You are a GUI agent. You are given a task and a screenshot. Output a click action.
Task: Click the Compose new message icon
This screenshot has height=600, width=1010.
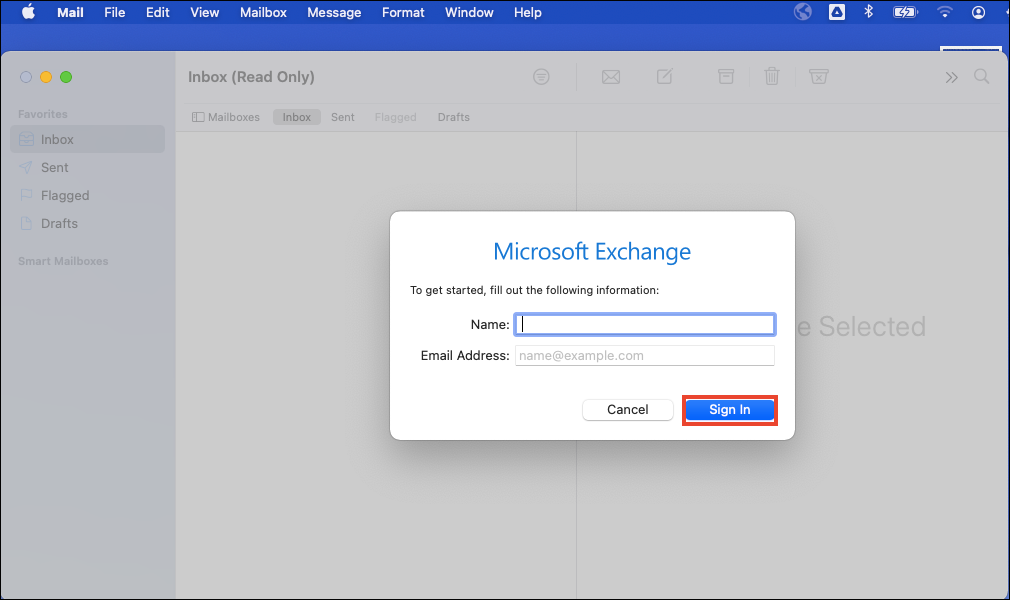point(665,77)
